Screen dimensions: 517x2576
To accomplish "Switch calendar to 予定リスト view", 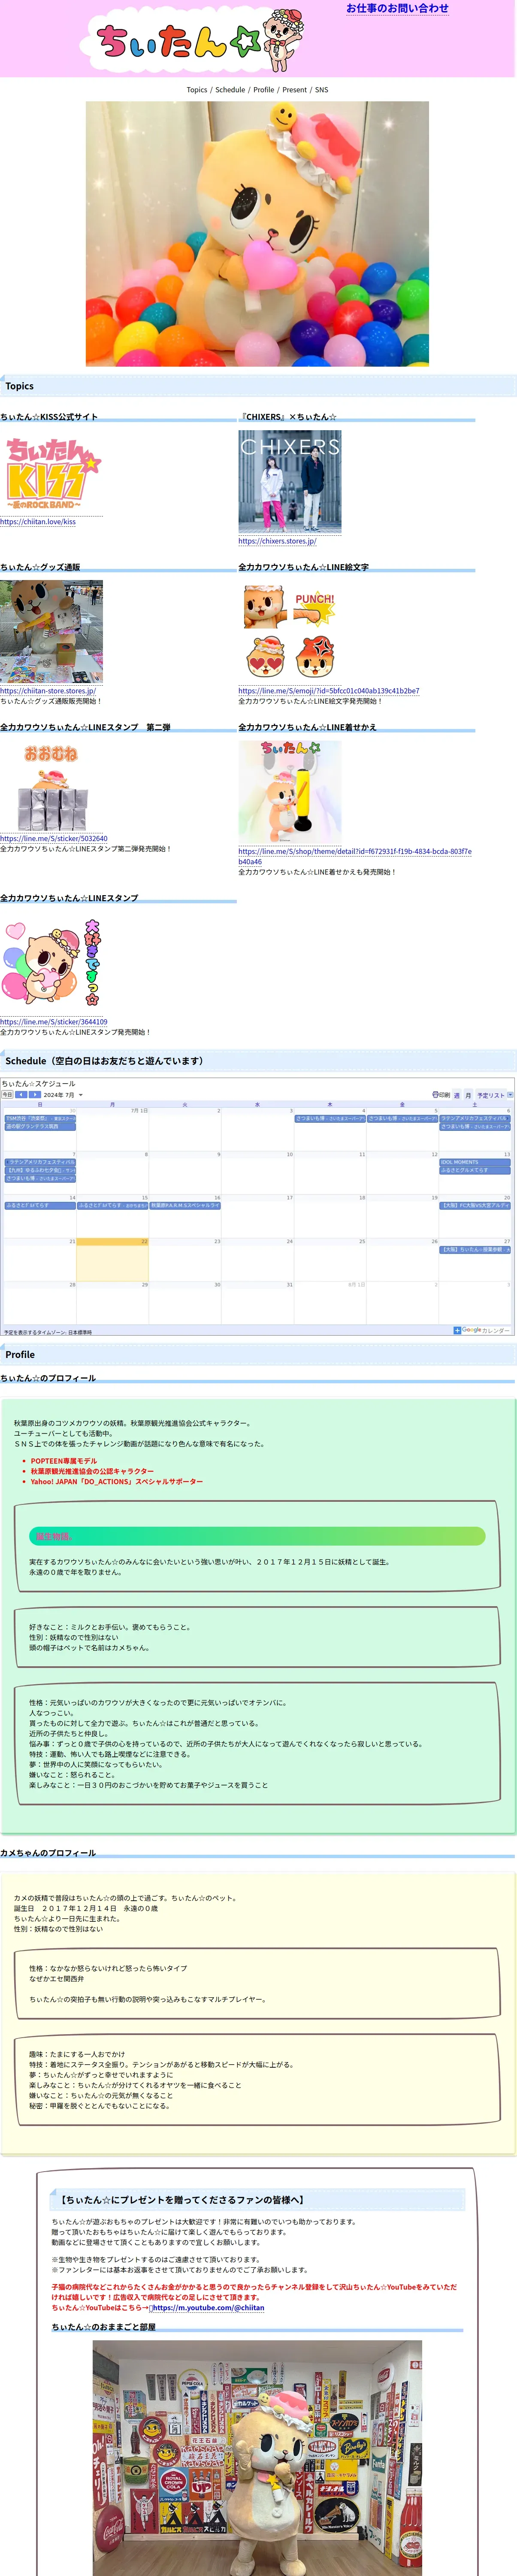I will pyautogui.click(x=490, y=1095).
